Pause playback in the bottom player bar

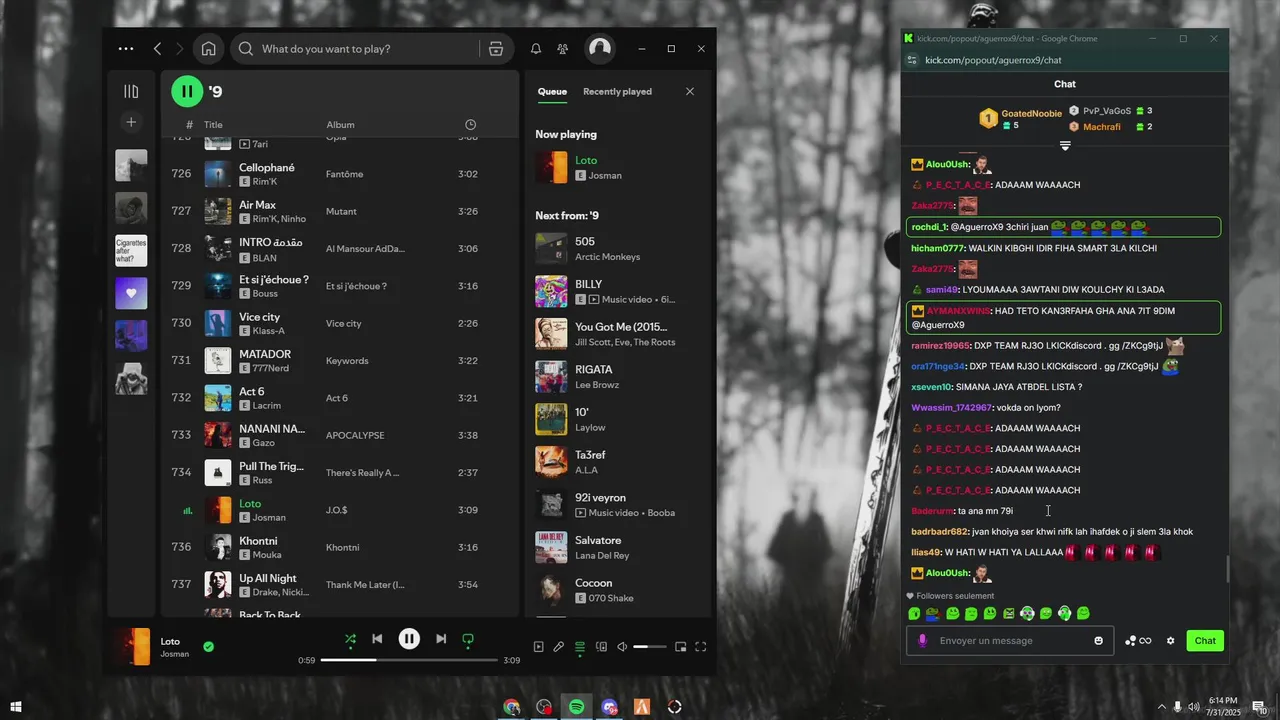409,639
